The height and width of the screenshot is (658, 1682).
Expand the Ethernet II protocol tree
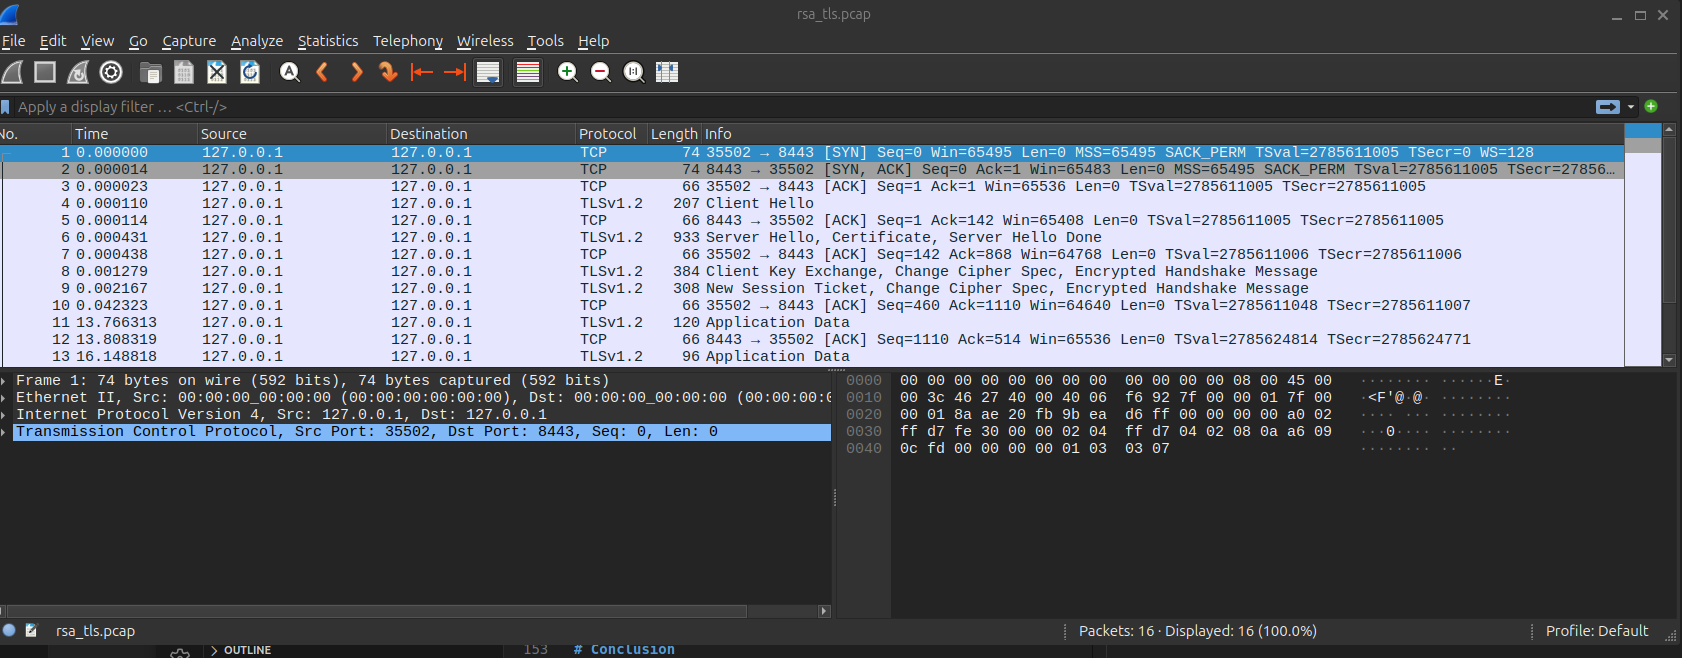6,398
